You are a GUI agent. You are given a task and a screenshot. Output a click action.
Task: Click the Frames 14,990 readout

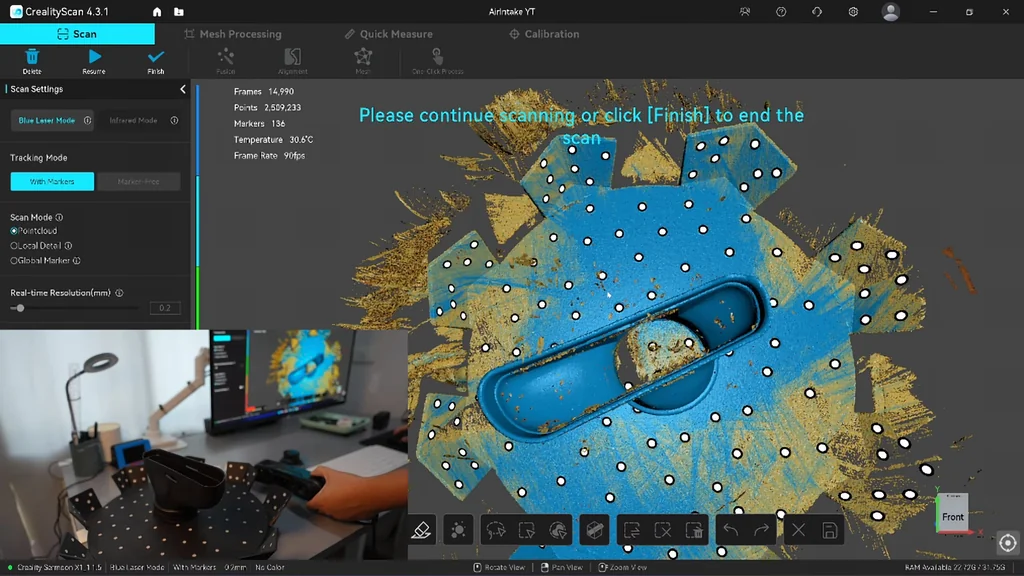pos(264,91)
